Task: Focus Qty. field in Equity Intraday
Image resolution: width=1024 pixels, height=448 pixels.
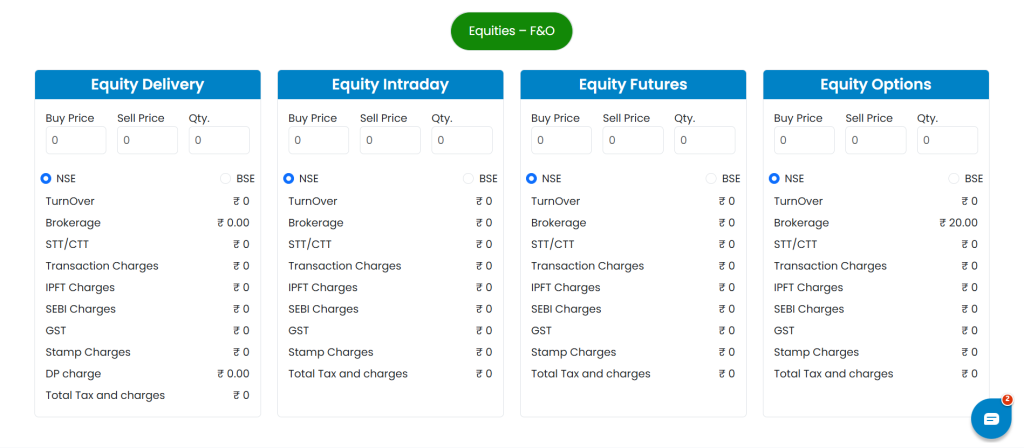Action: [x=462, y=140]
